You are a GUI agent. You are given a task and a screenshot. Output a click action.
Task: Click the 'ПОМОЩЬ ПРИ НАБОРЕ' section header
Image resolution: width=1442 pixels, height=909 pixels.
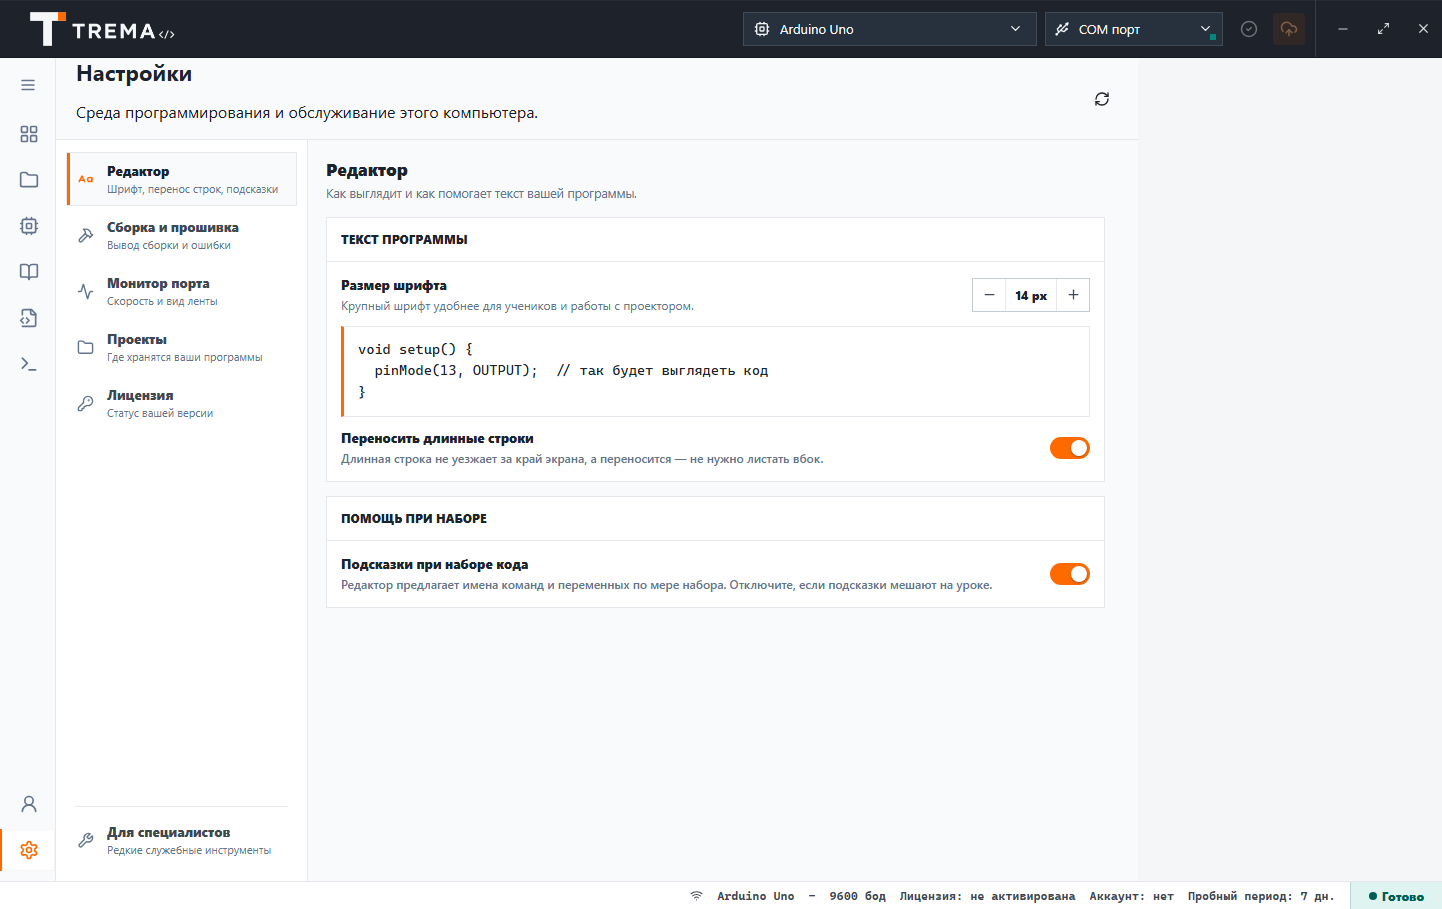click(x=414, y=518)
